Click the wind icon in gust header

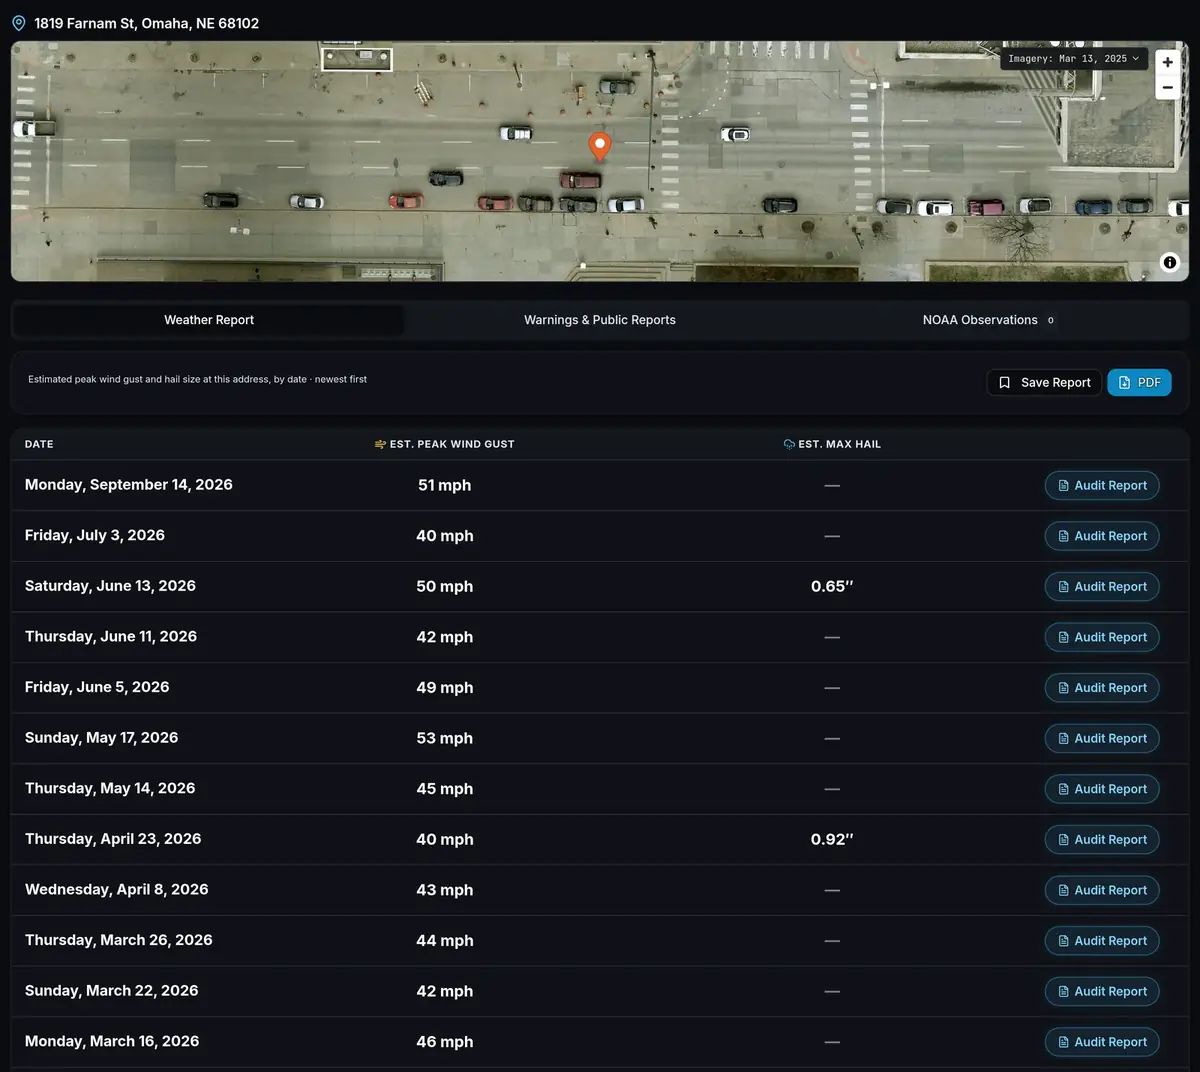coord(380,444)
